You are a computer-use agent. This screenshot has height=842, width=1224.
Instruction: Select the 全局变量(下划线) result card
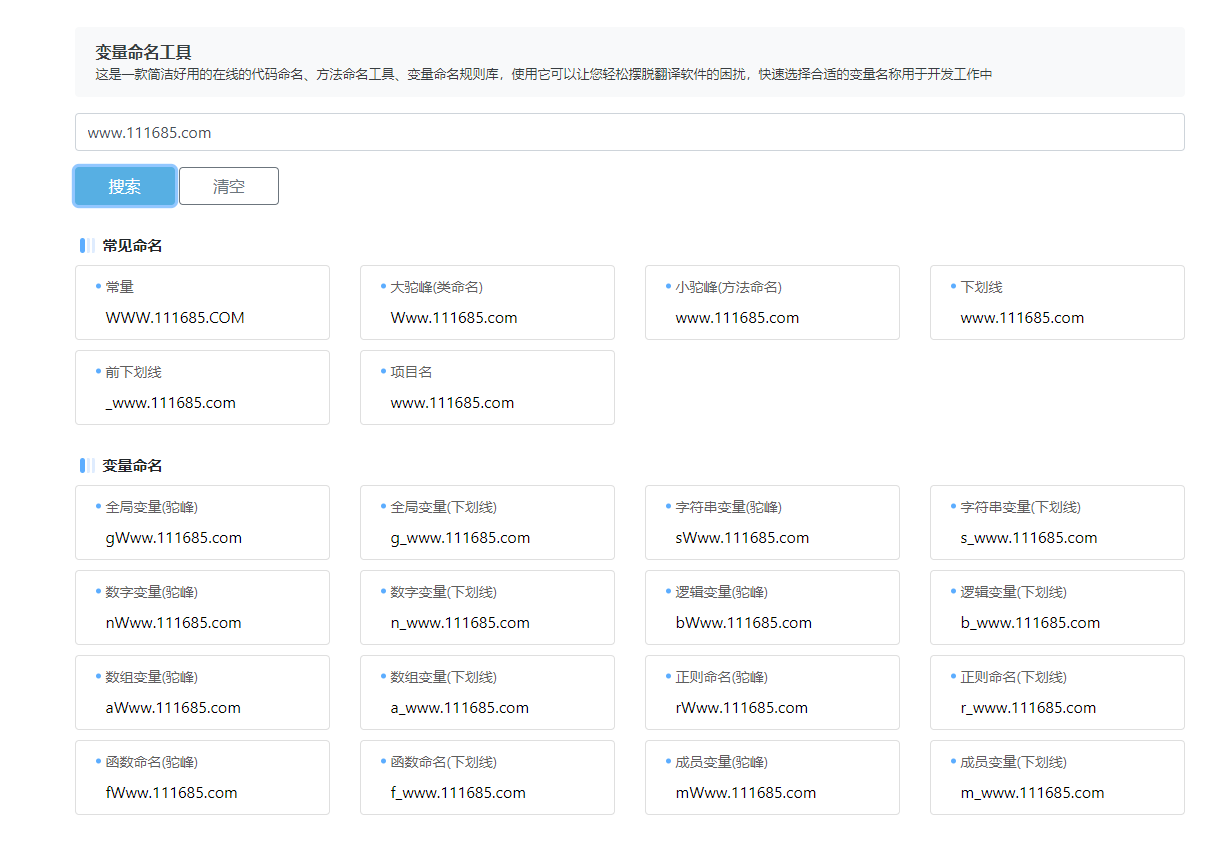click(487, 522)
